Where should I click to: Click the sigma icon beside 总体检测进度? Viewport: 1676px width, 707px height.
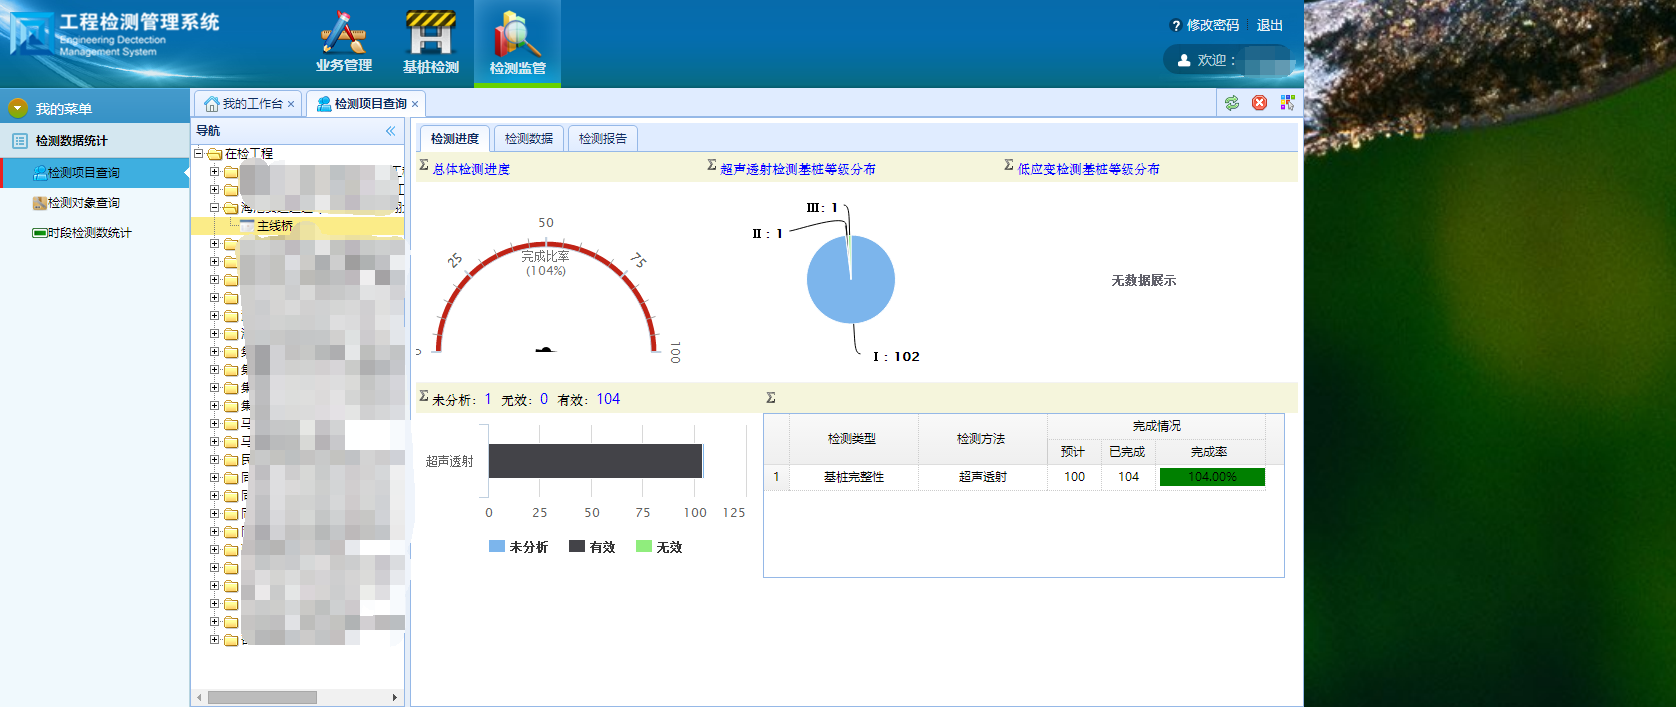(424, 166)
